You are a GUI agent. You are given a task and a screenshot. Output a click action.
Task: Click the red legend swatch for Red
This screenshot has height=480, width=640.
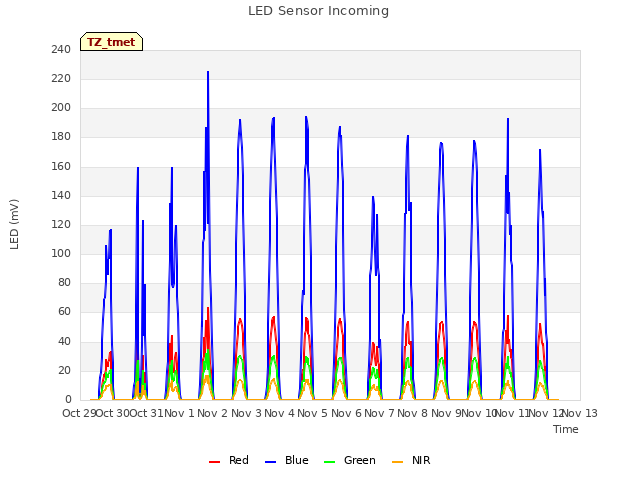coord(214,462)
